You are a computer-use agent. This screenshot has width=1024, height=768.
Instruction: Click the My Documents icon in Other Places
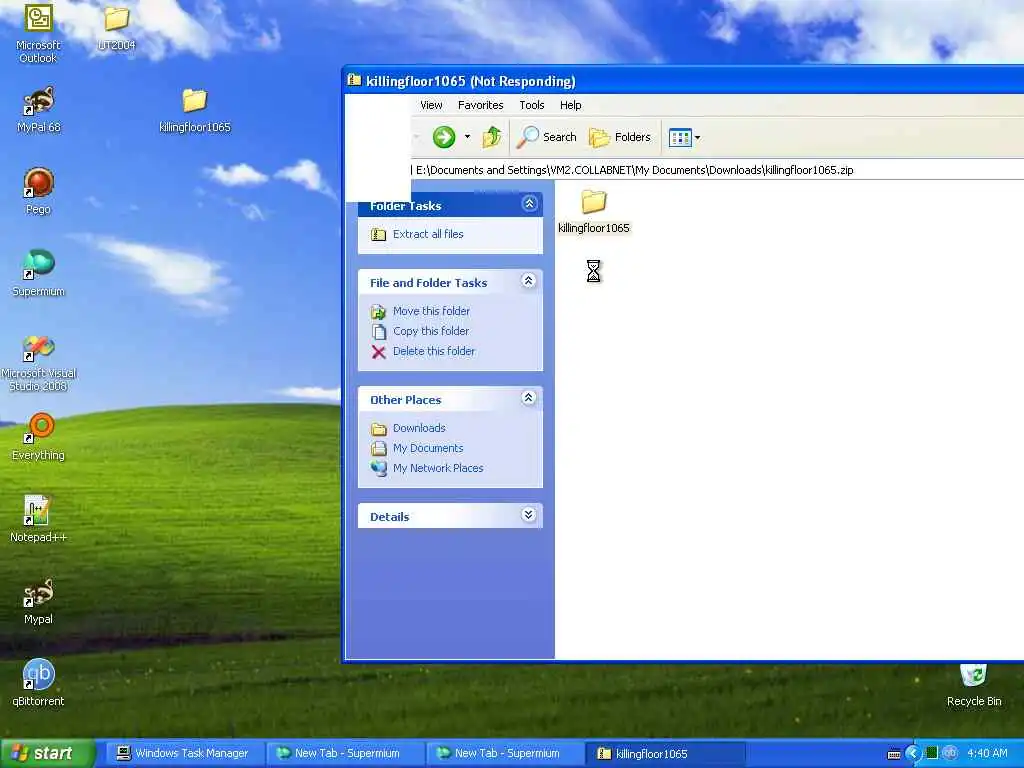pyautogui.click(x=379, y=449)
